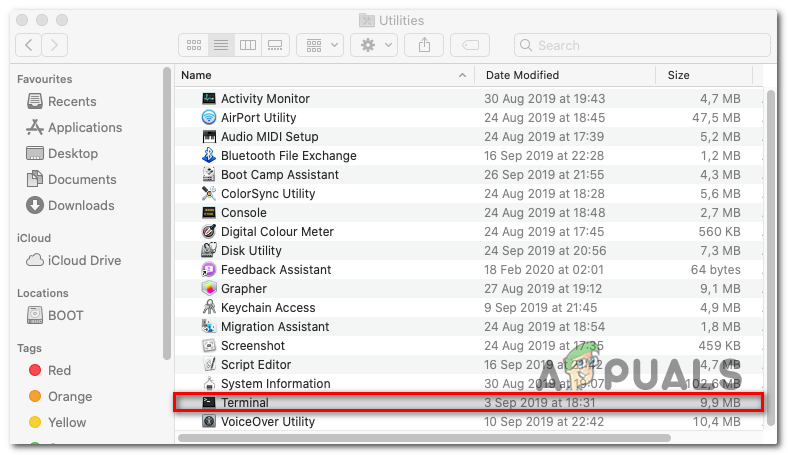Select the "Disk Utility" file name
The width and height of the screenshot is (788, 455).
tap(251, 250)
